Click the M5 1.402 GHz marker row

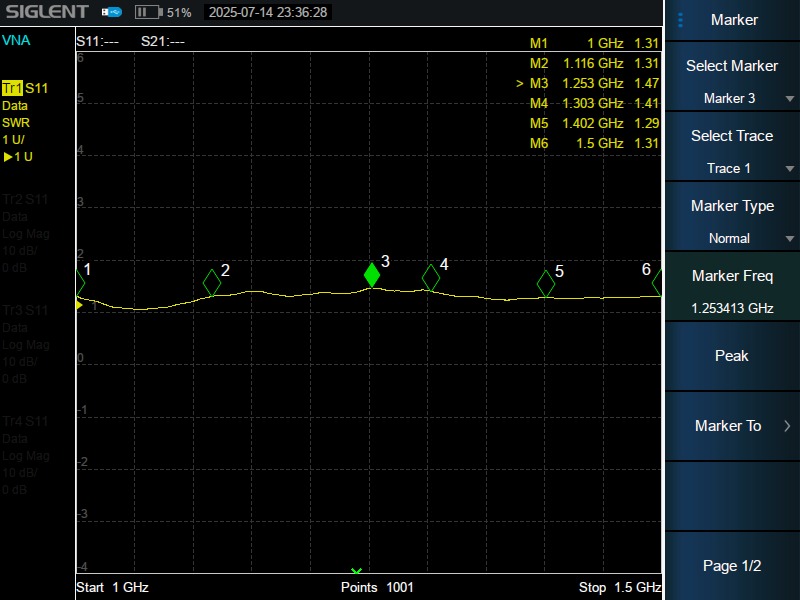594,123
